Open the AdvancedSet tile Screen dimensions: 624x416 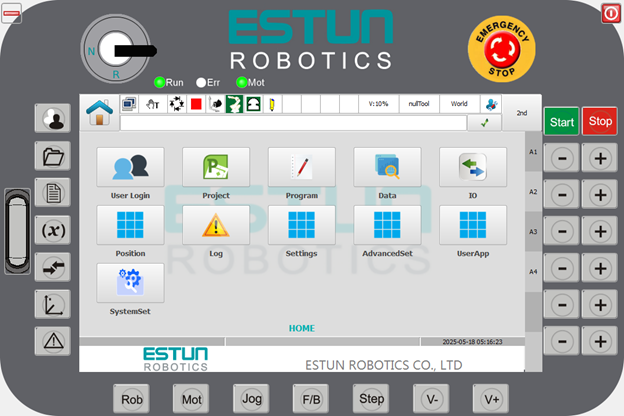(387, 225)
